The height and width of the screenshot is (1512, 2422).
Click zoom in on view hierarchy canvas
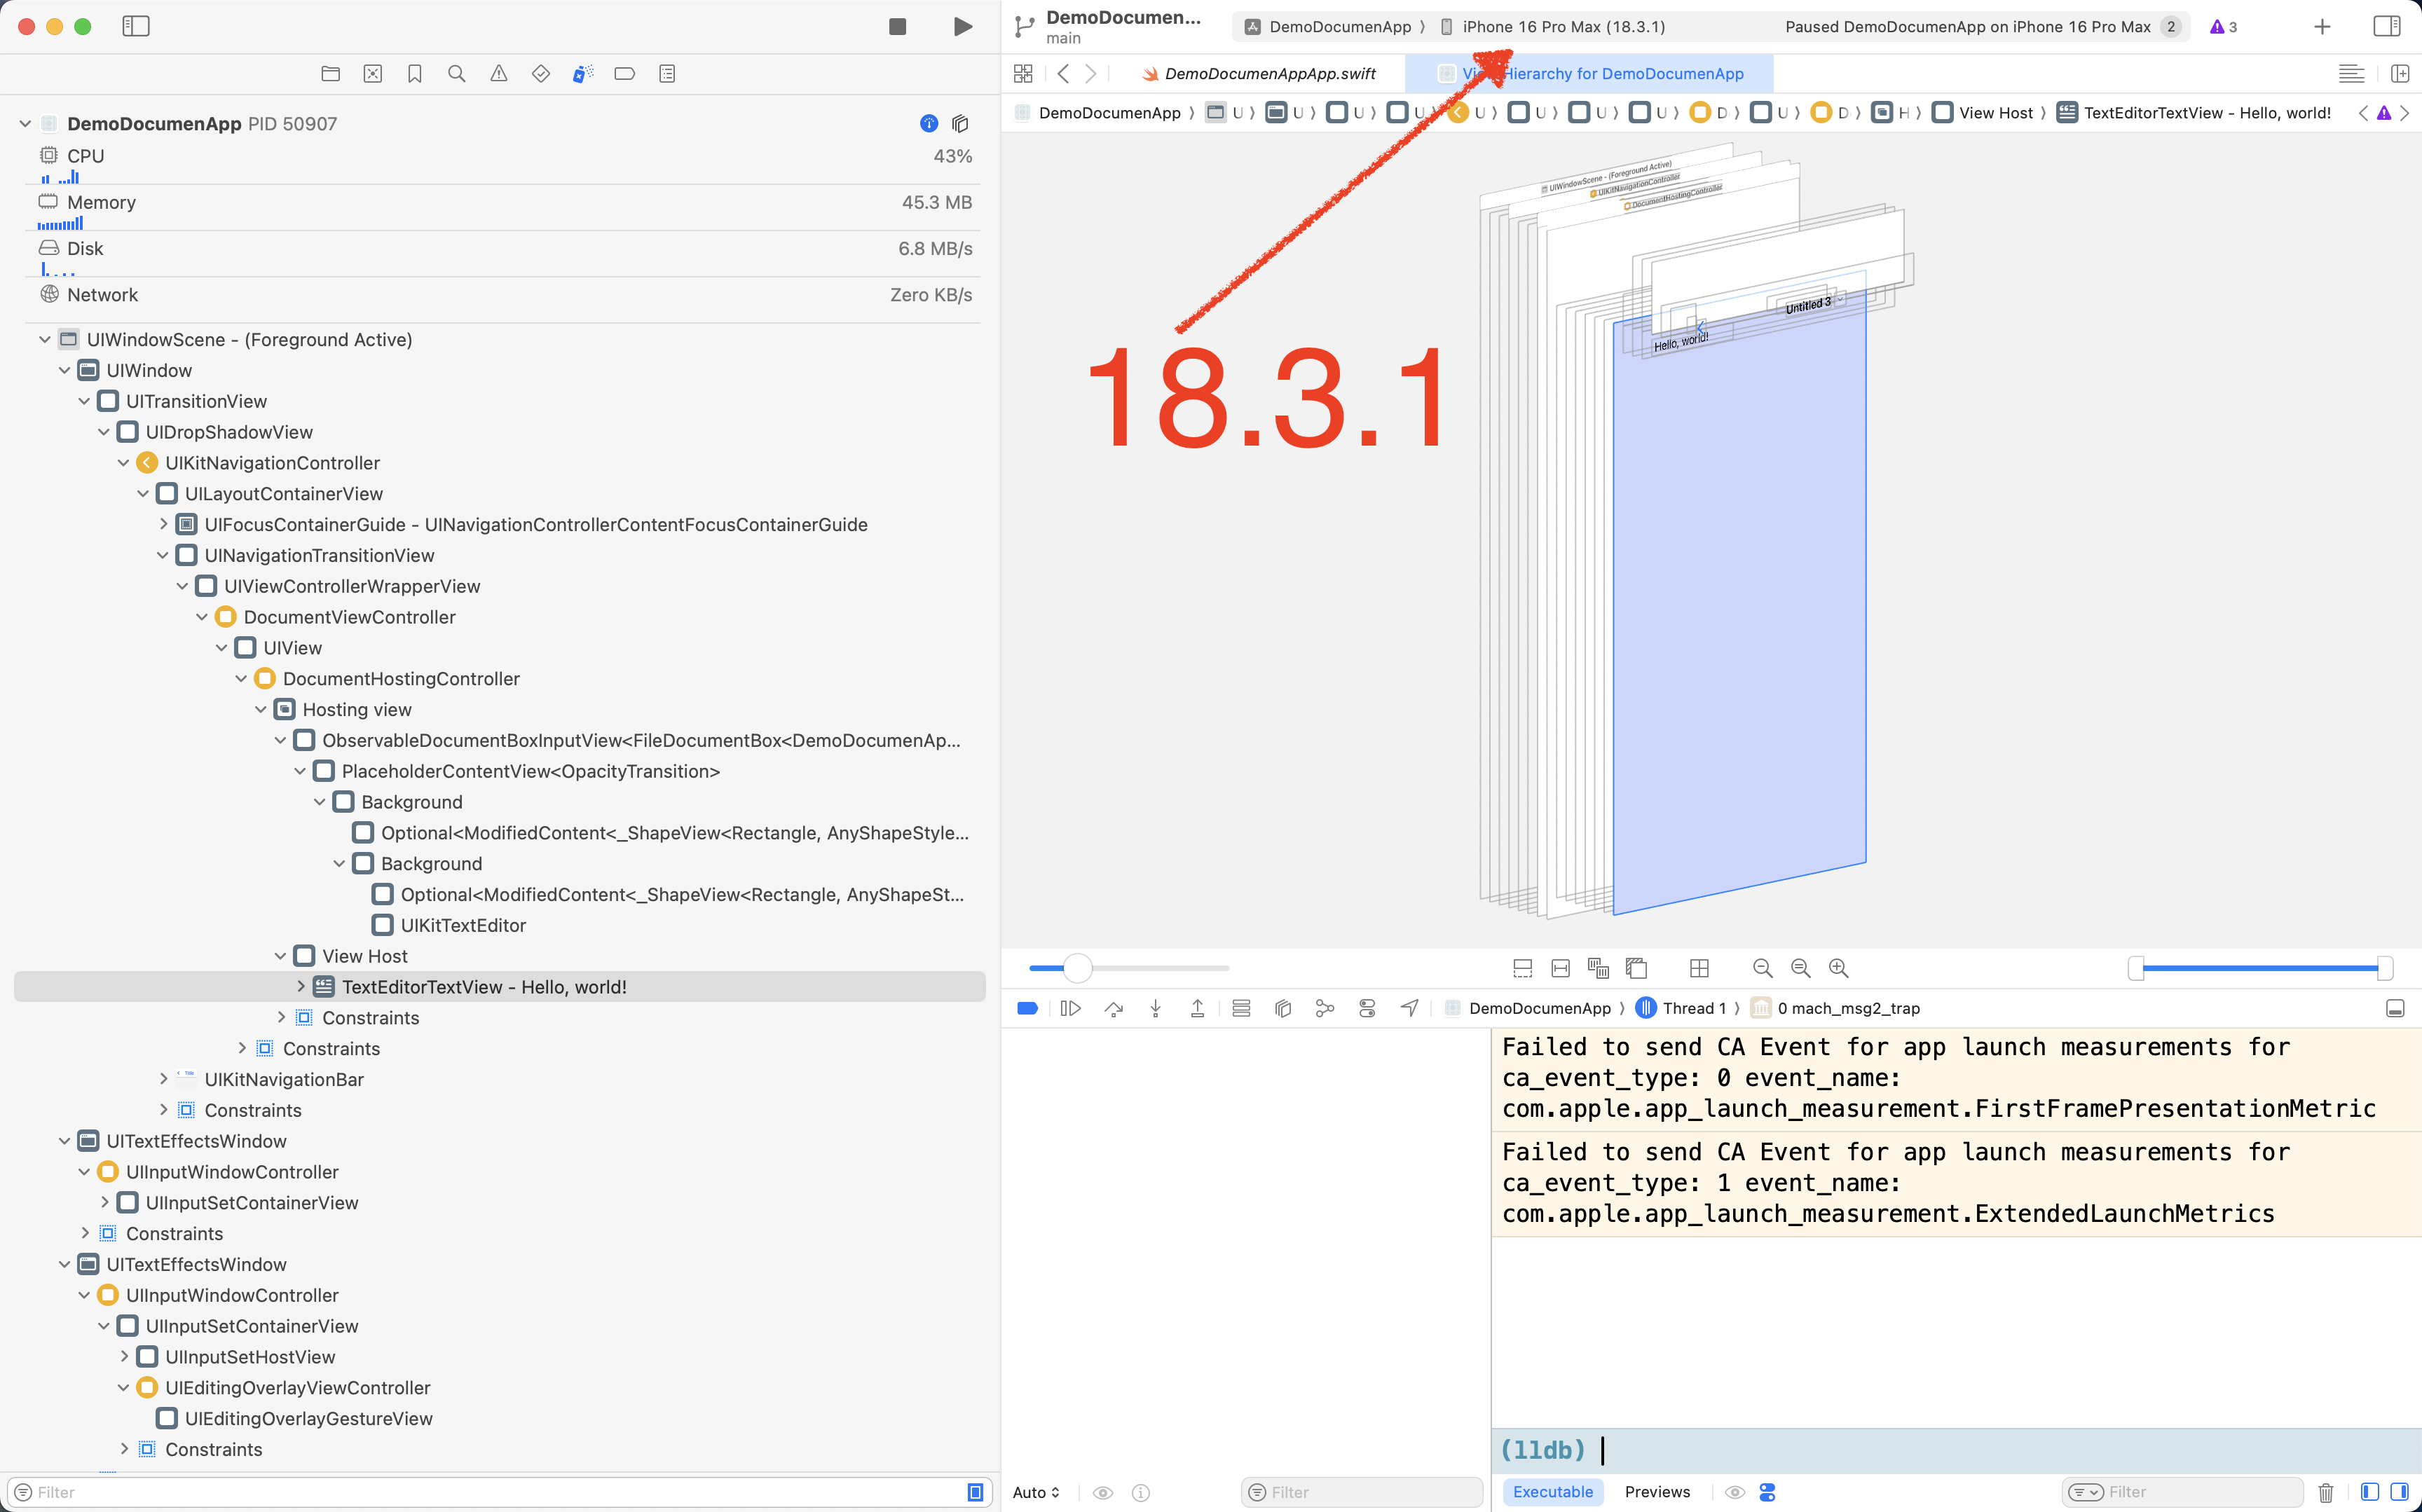point(1838,968)
